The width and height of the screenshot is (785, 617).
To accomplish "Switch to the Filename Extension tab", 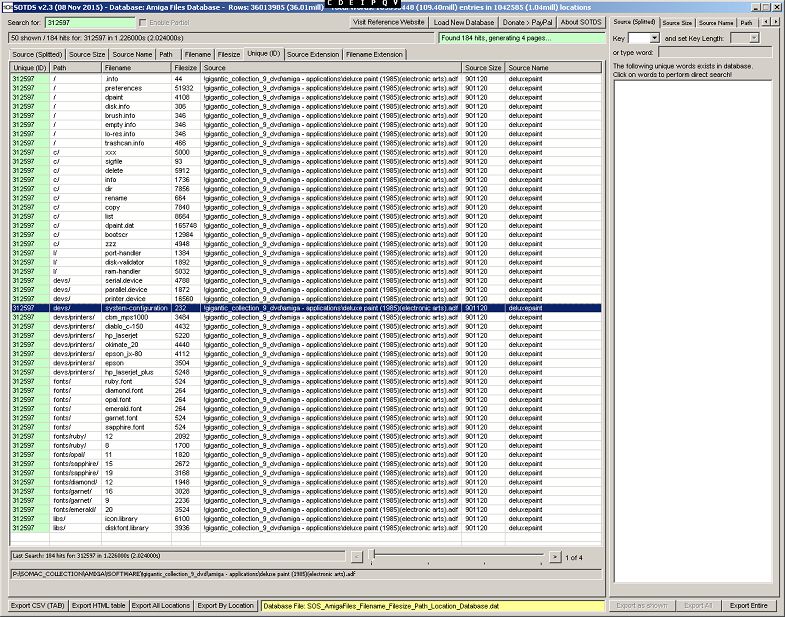I will (x=375, y=54).
